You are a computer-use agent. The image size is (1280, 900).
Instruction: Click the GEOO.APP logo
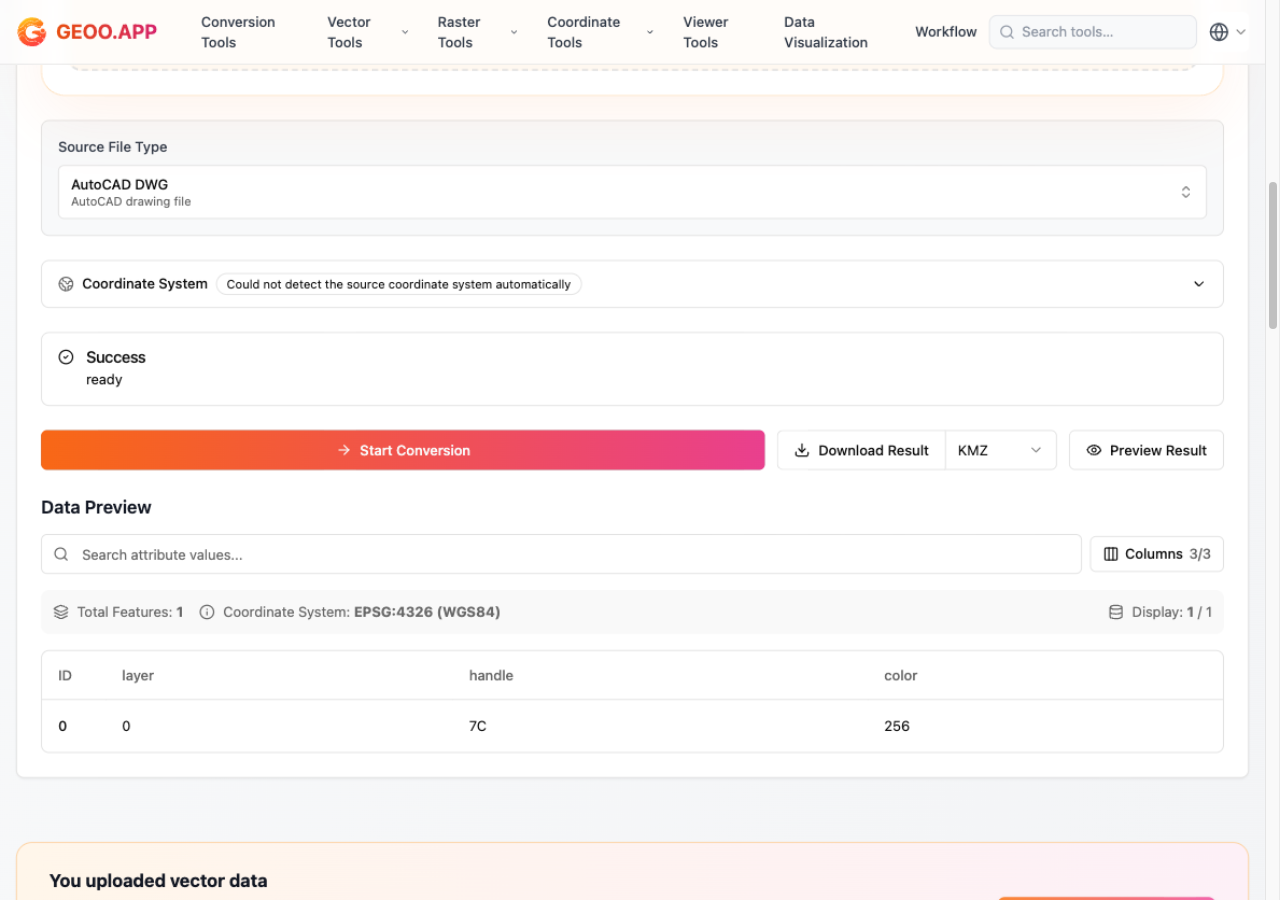coord(88,32)
